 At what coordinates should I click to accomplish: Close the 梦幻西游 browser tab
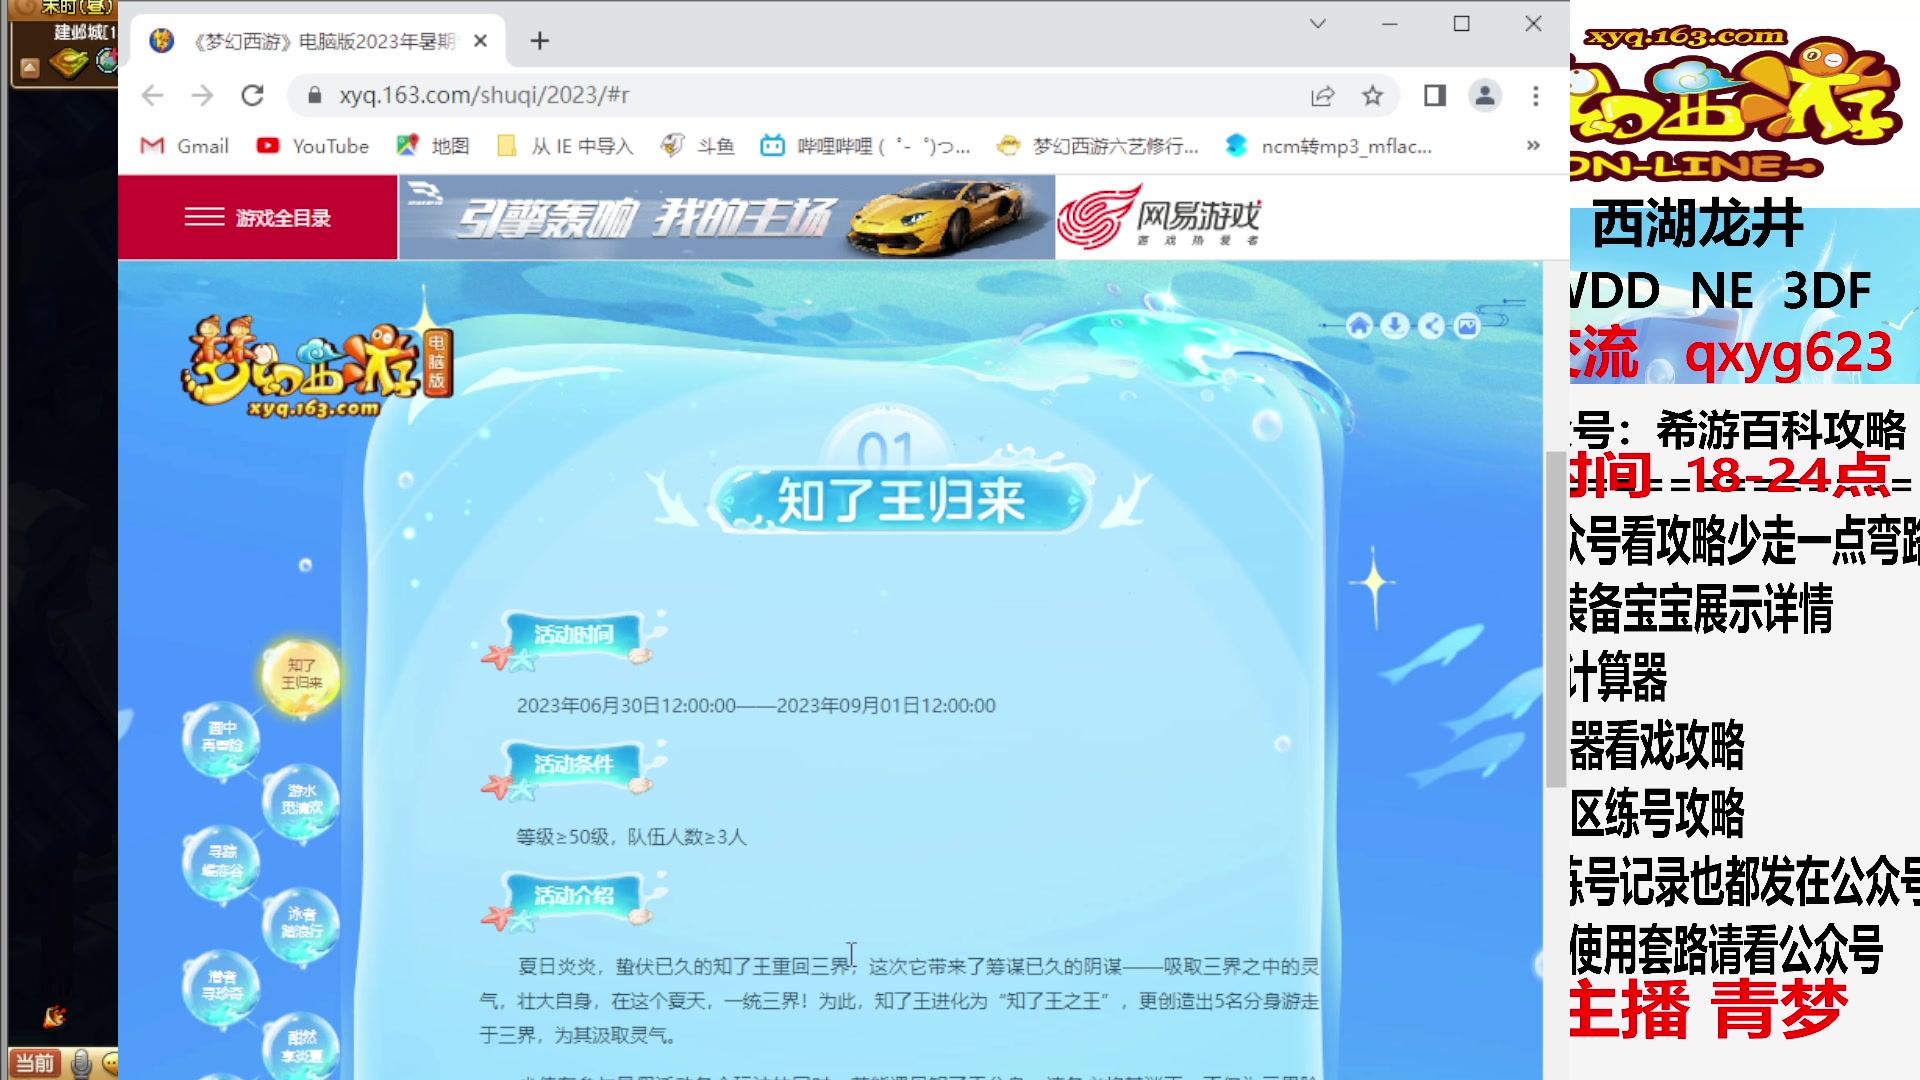[481, 41]
